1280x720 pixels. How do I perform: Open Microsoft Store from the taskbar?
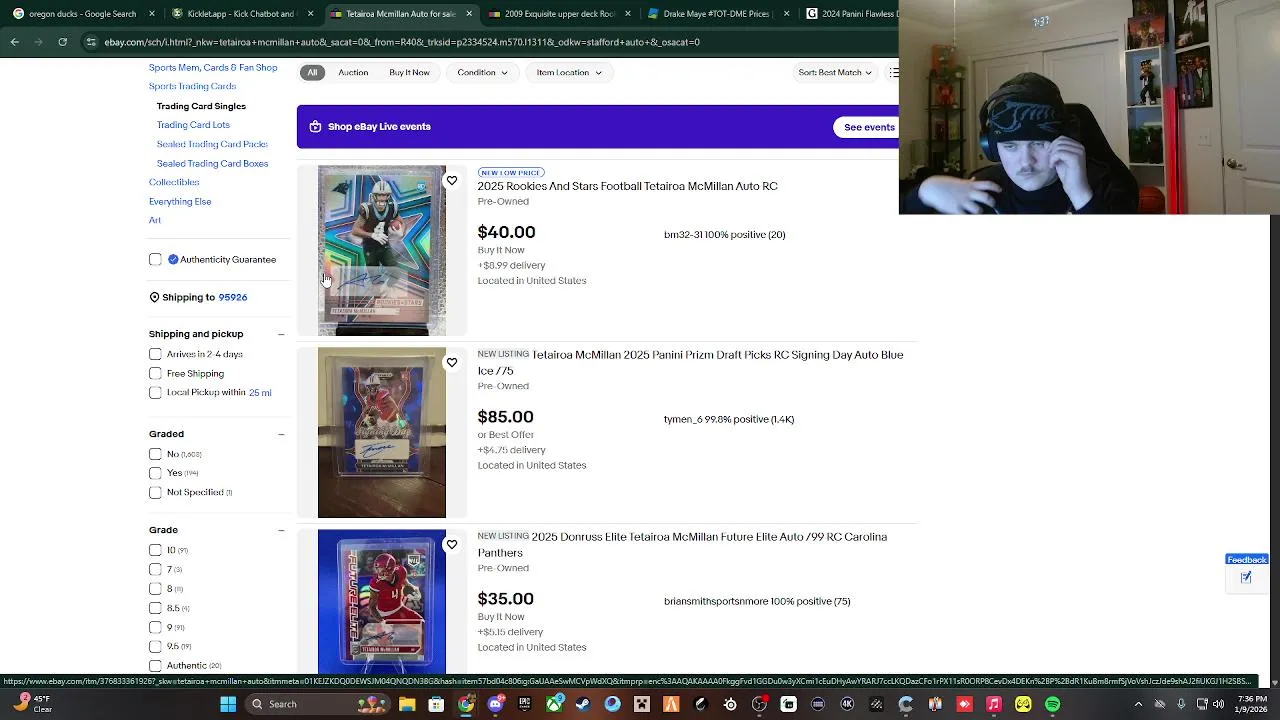pos(436,704)
